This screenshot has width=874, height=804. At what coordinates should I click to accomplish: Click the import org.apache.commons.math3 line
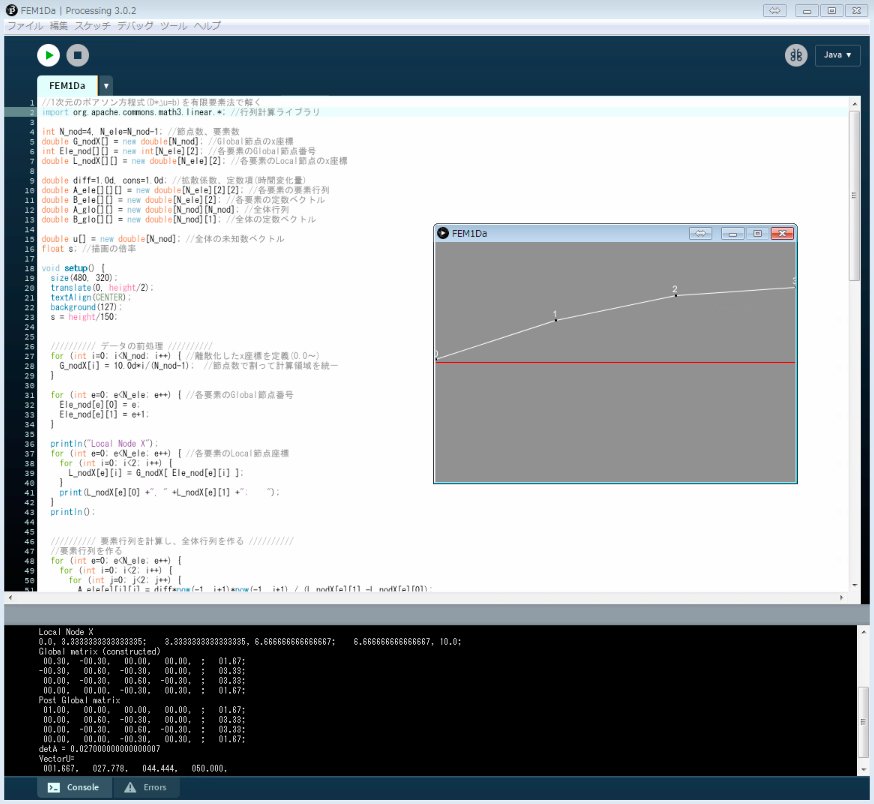coord(181,112)
